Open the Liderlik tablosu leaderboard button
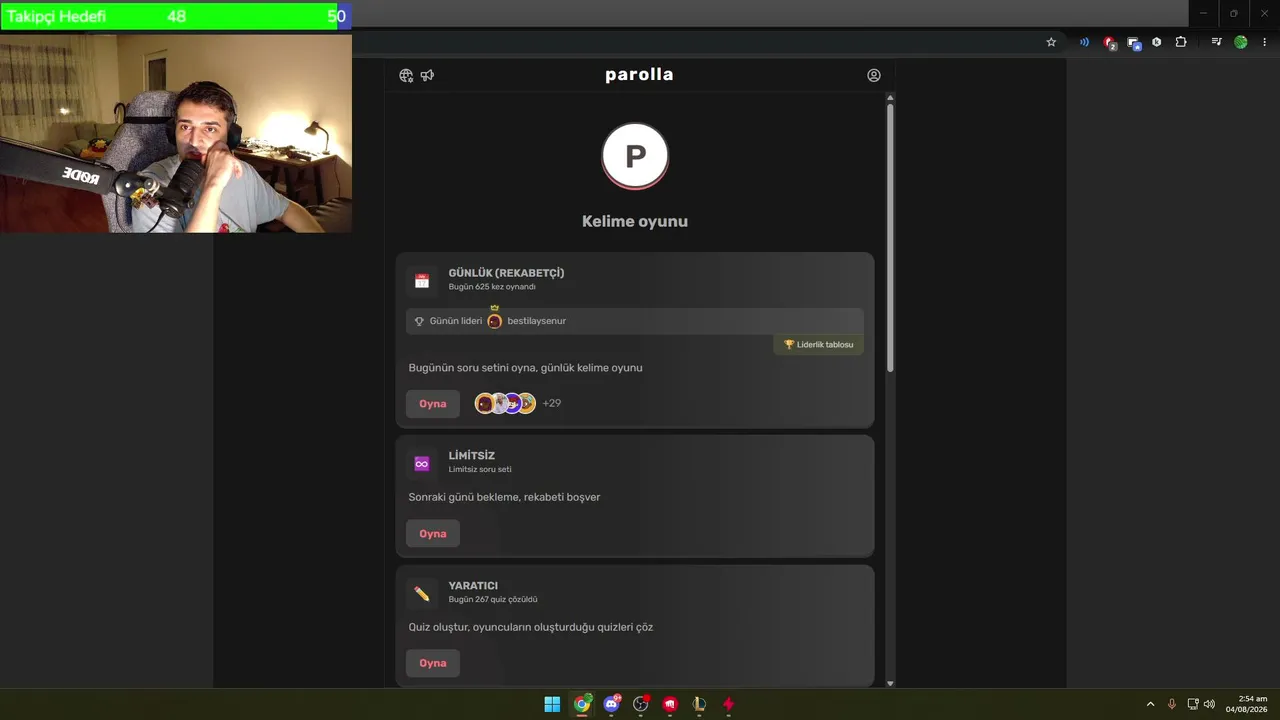The image size is (1280, 720). point(818,345)
